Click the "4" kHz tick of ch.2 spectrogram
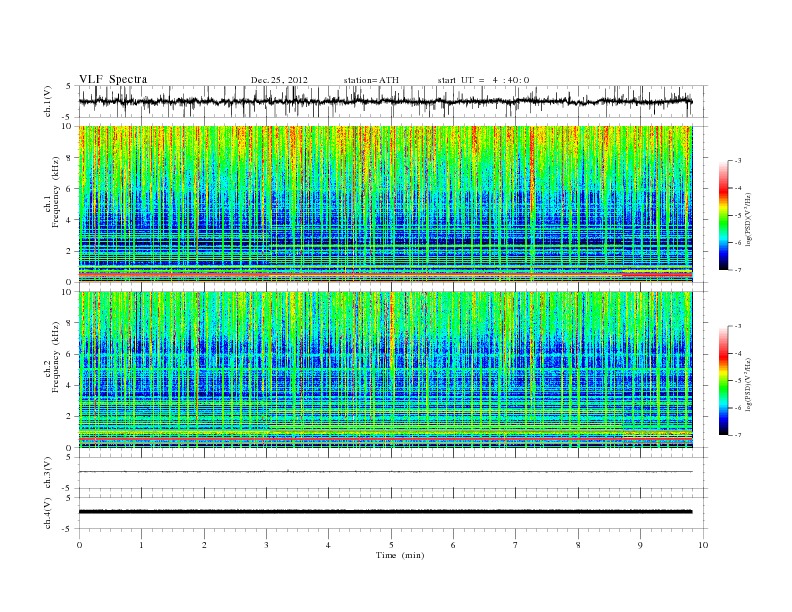 [70, 385]
